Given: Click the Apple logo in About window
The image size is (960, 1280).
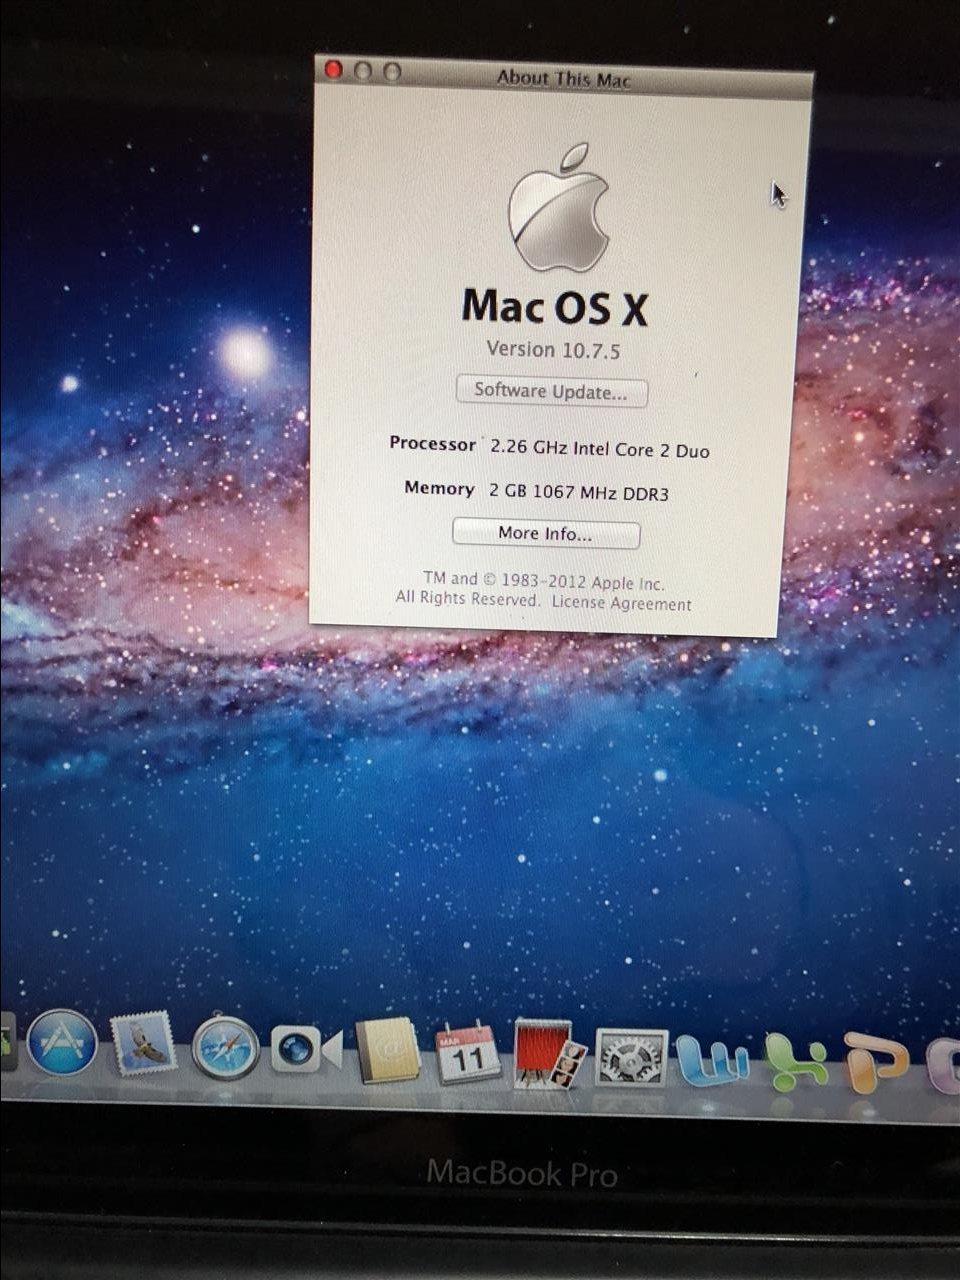Looking at the screenshot, I should coord(559,208).
